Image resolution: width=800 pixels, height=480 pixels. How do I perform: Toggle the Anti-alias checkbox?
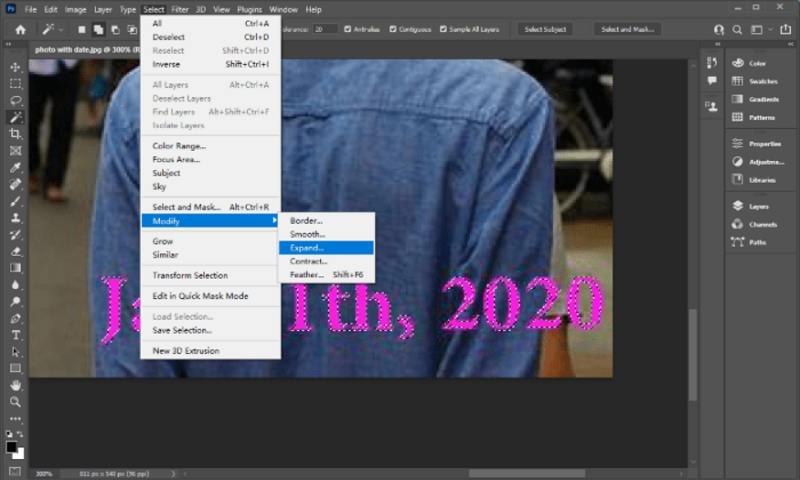pyautogui.click(x=347, y=29)
